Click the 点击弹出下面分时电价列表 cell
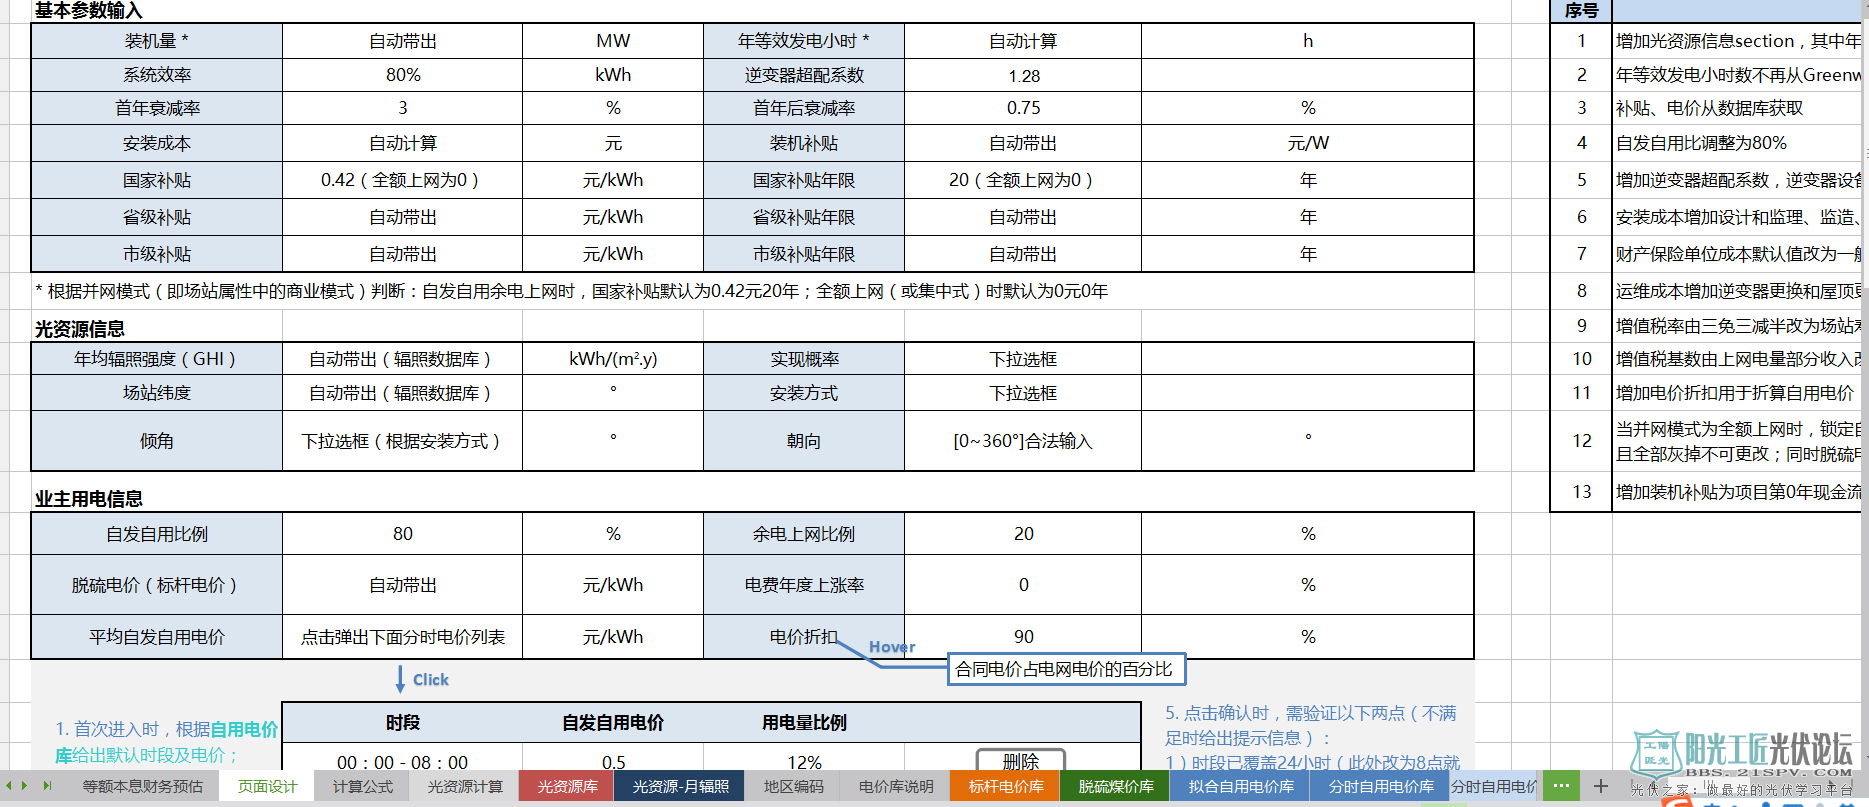The height and width of the screenshot is (807, 1869). (403, 637)
